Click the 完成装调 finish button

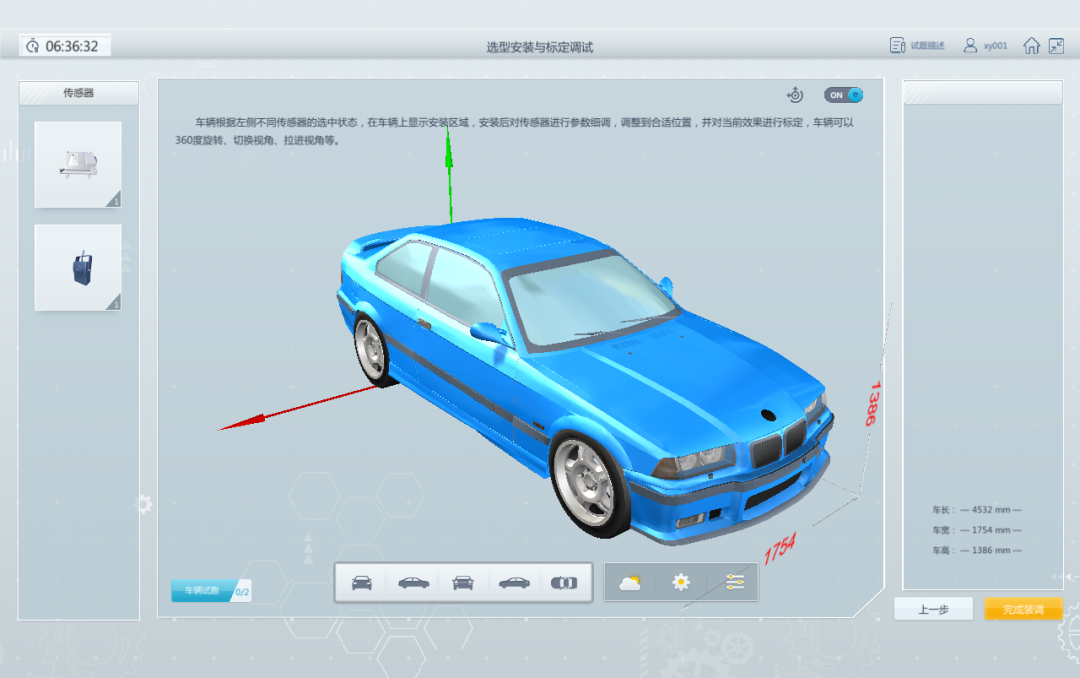click(x=1023, y=609)
